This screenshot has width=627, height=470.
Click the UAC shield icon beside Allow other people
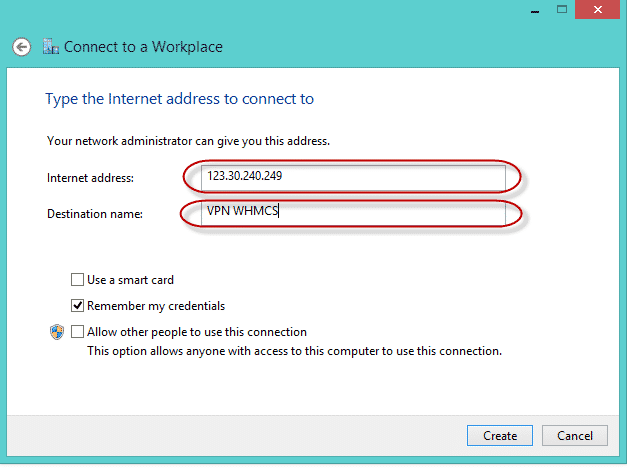tap(57, 332)
